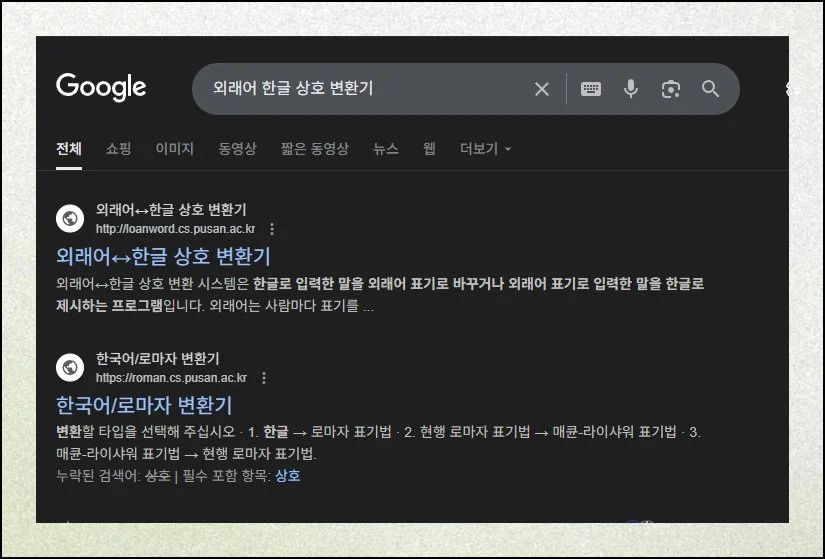Click the globe favicon of the roman.cs.pusan.ac.kr result
Image resolution: width=825 pixels, height=559 pixels.
pyautogui.click(x=70, y=367)
